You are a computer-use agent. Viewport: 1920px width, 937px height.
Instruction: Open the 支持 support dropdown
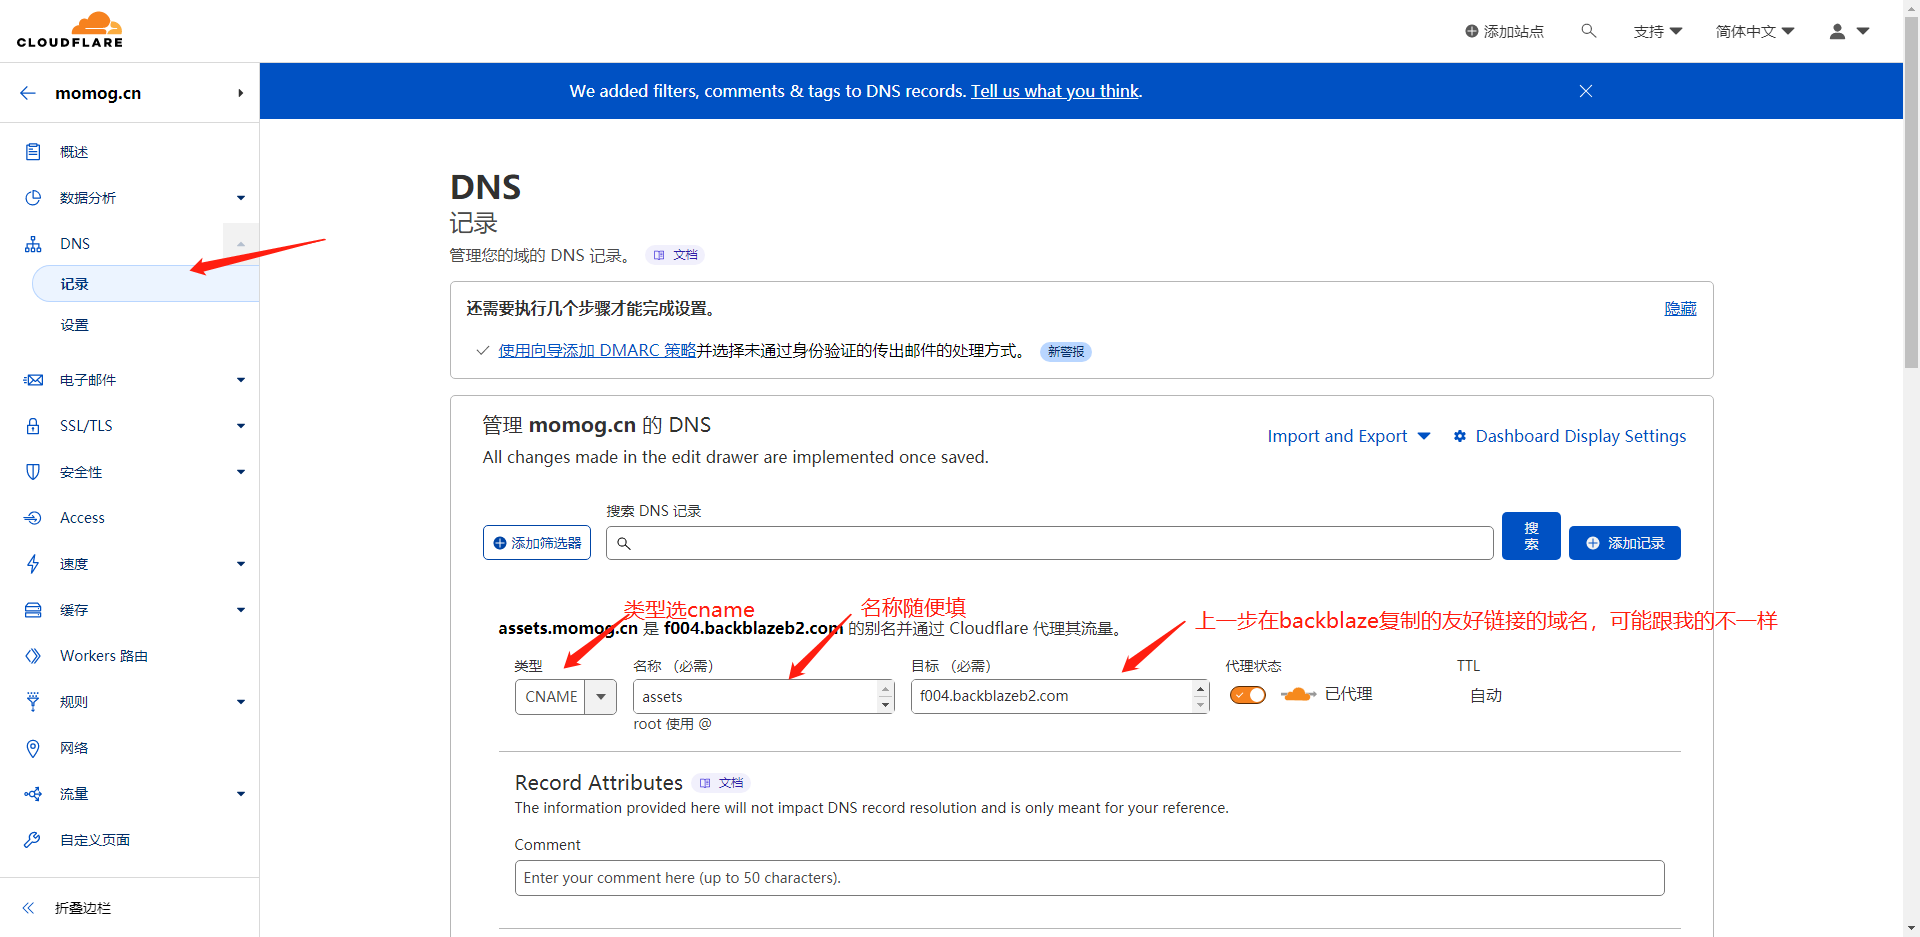[x=1658, y=31]
